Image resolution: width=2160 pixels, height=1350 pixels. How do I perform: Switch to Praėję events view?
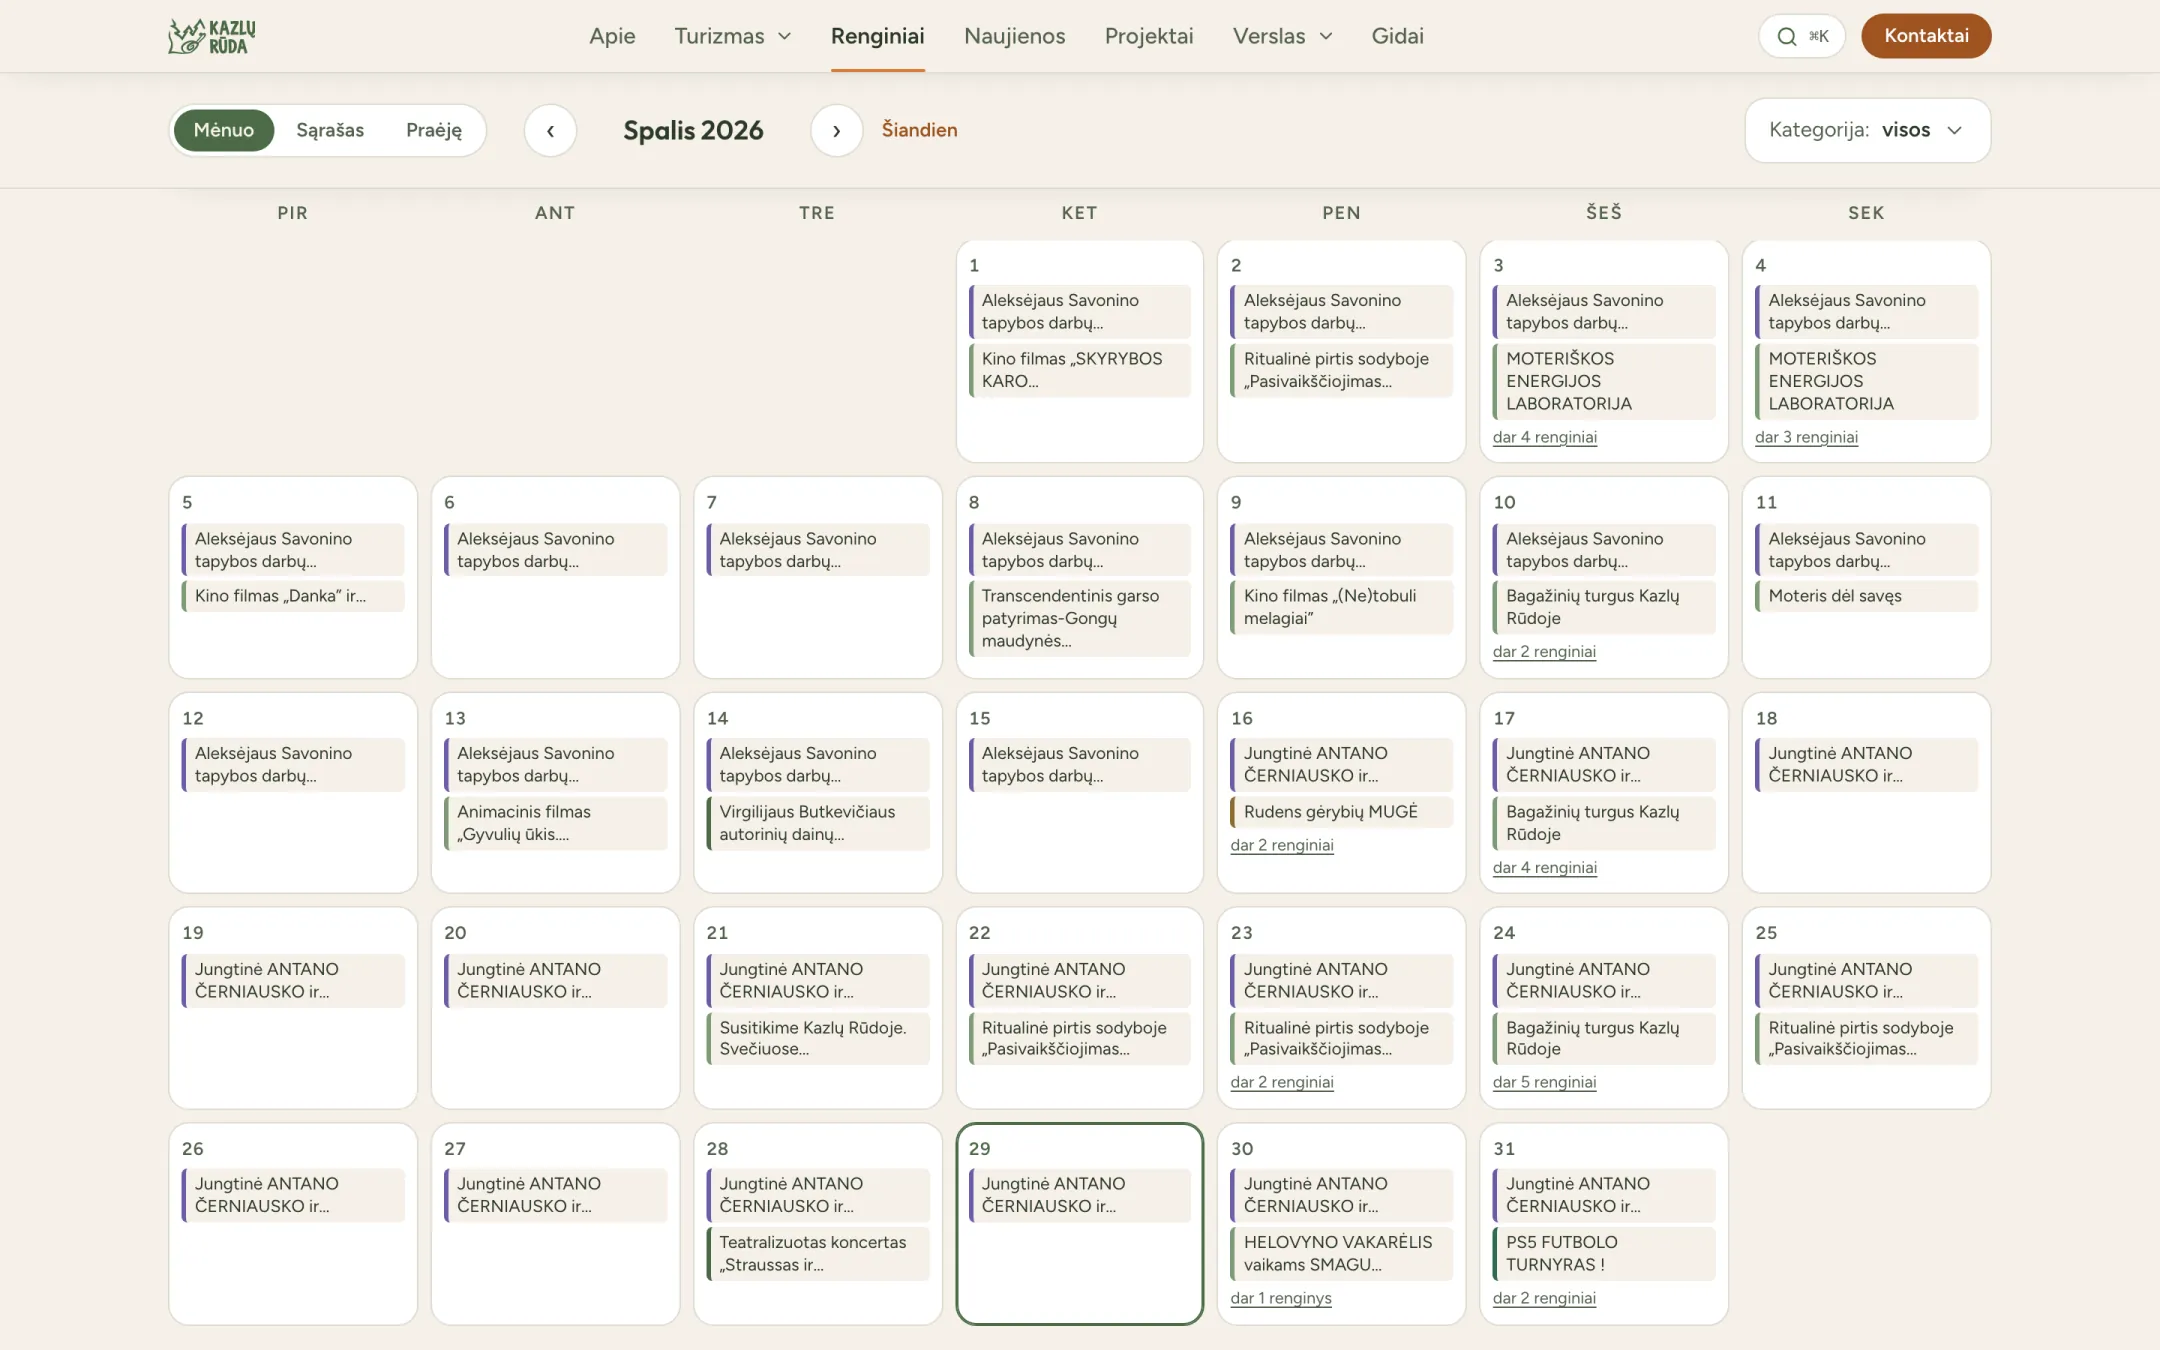(x=434, y=130)
